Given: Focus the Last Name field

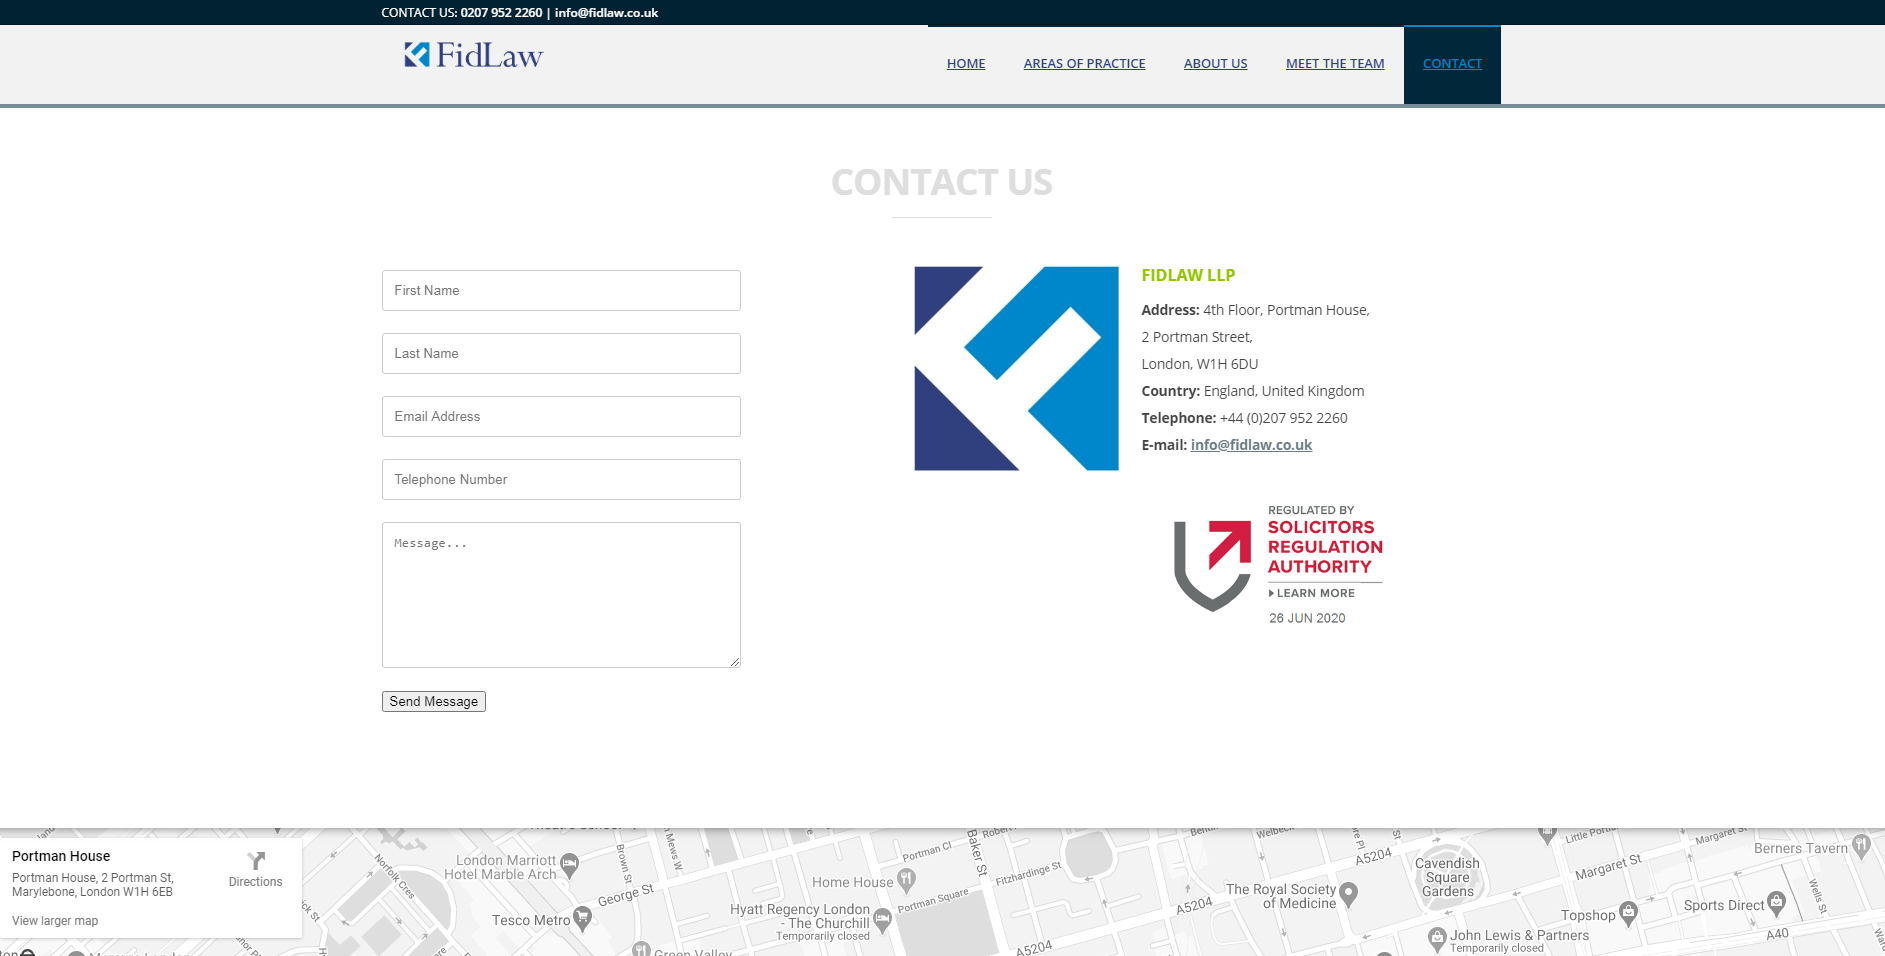Looking at the screenshot, I should 561,353.
